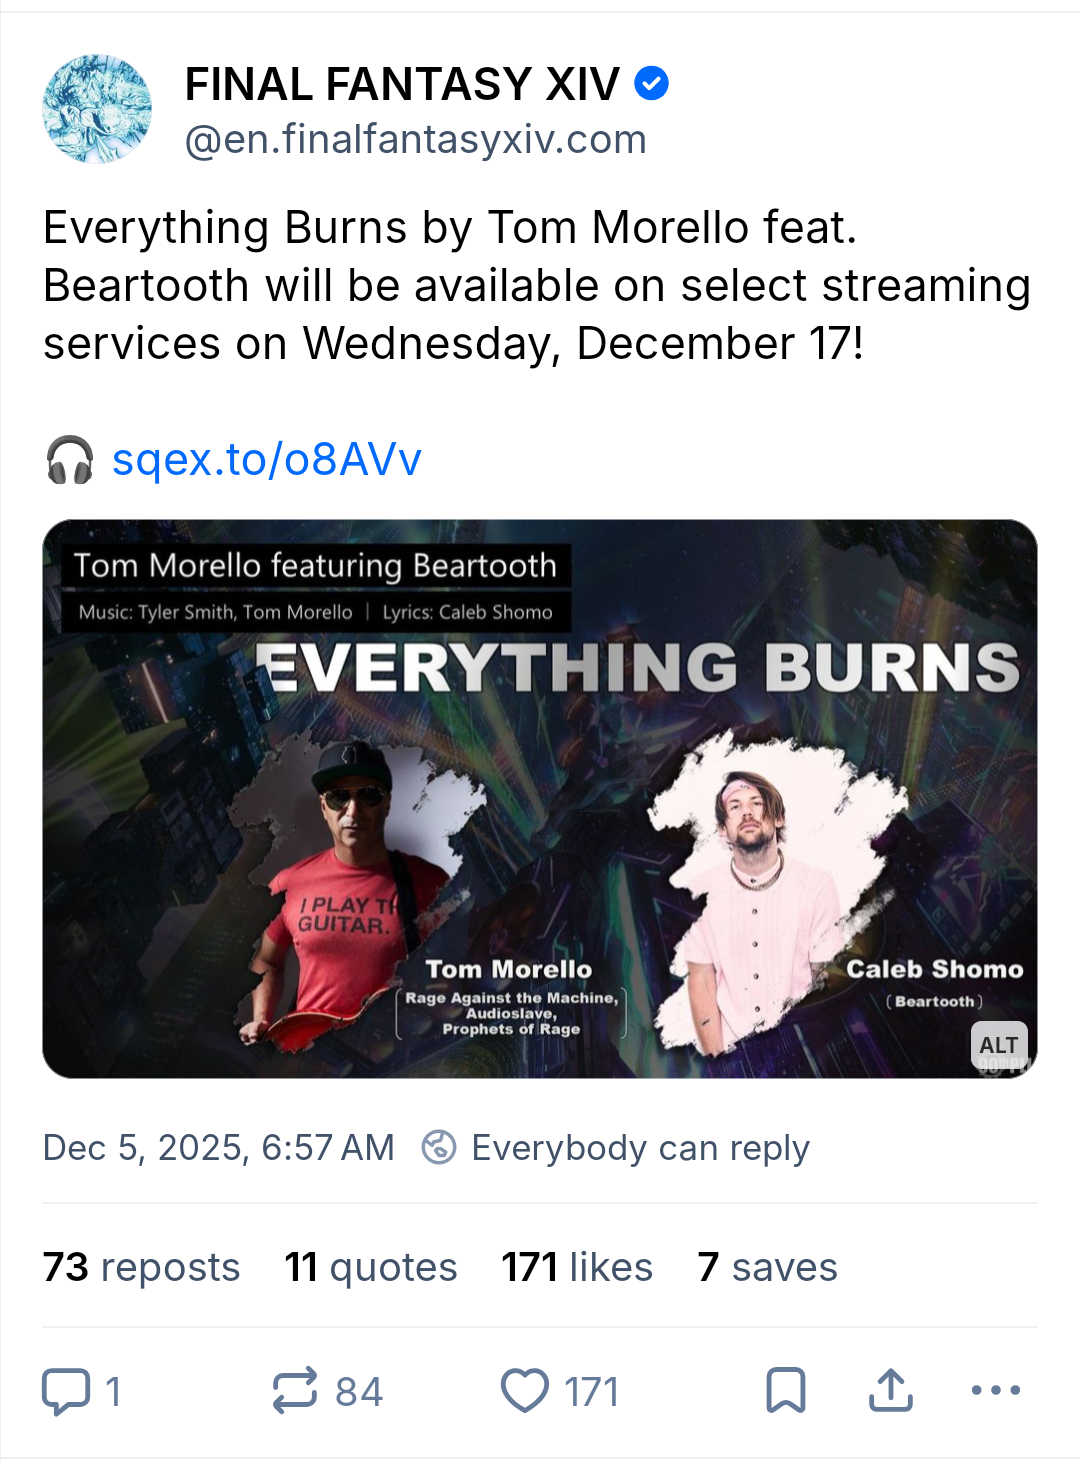View the 11 quotes list
The width and height of the screenshot is (1080, 1463).
tap(371, 1267)
